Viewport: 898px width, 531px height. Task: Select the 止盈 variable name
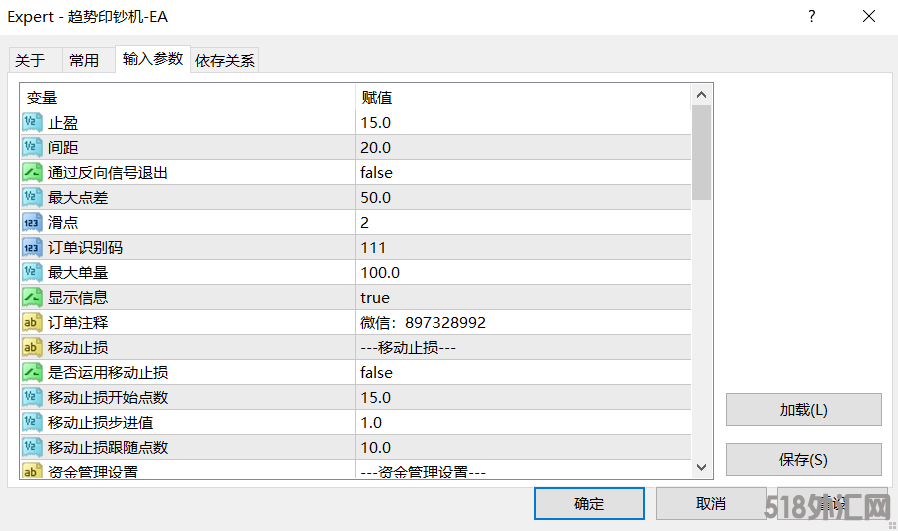pos(63,123)
